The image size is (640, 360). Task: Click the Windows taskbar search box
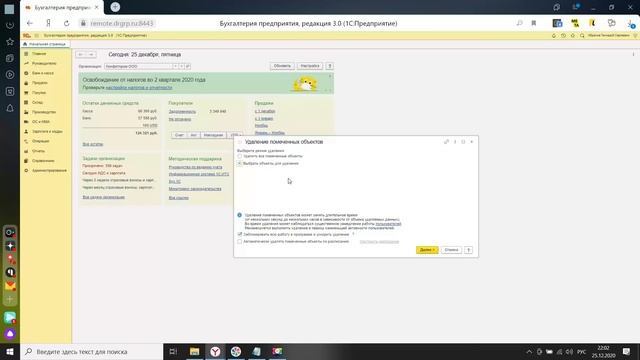91,351
